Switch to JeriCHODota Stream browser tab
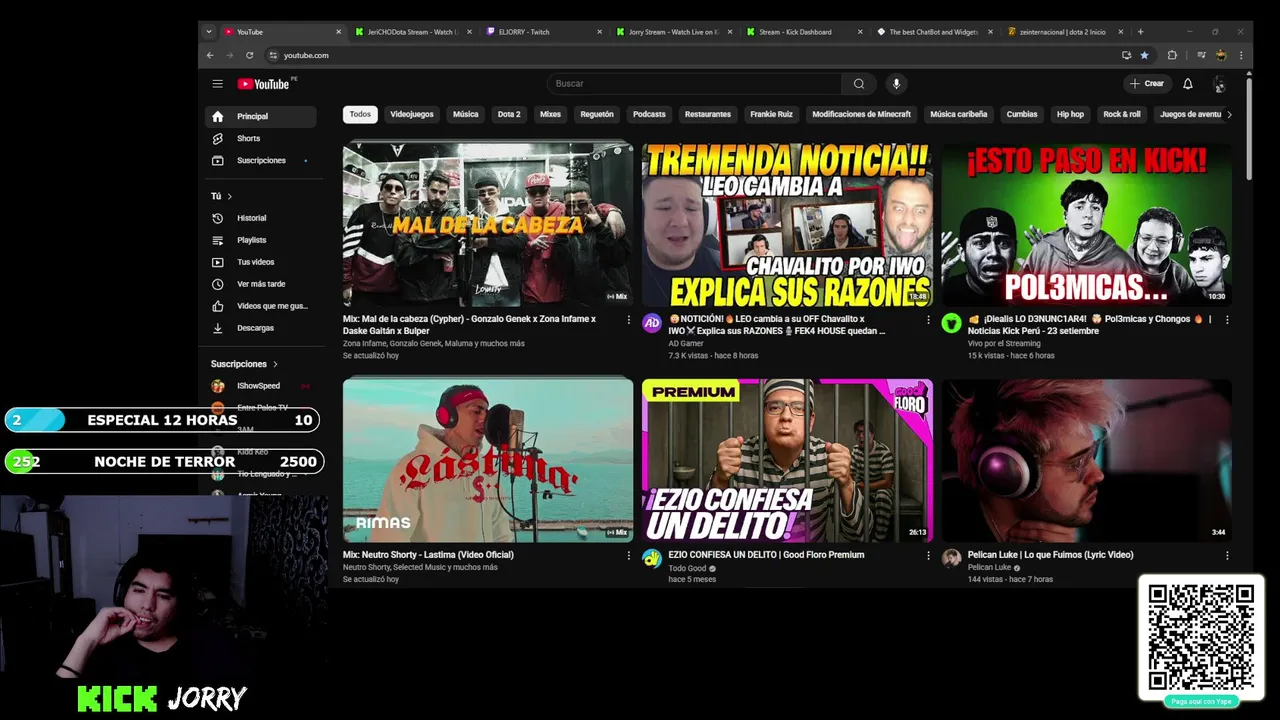 pyautogui.click(x=412, y=32)
